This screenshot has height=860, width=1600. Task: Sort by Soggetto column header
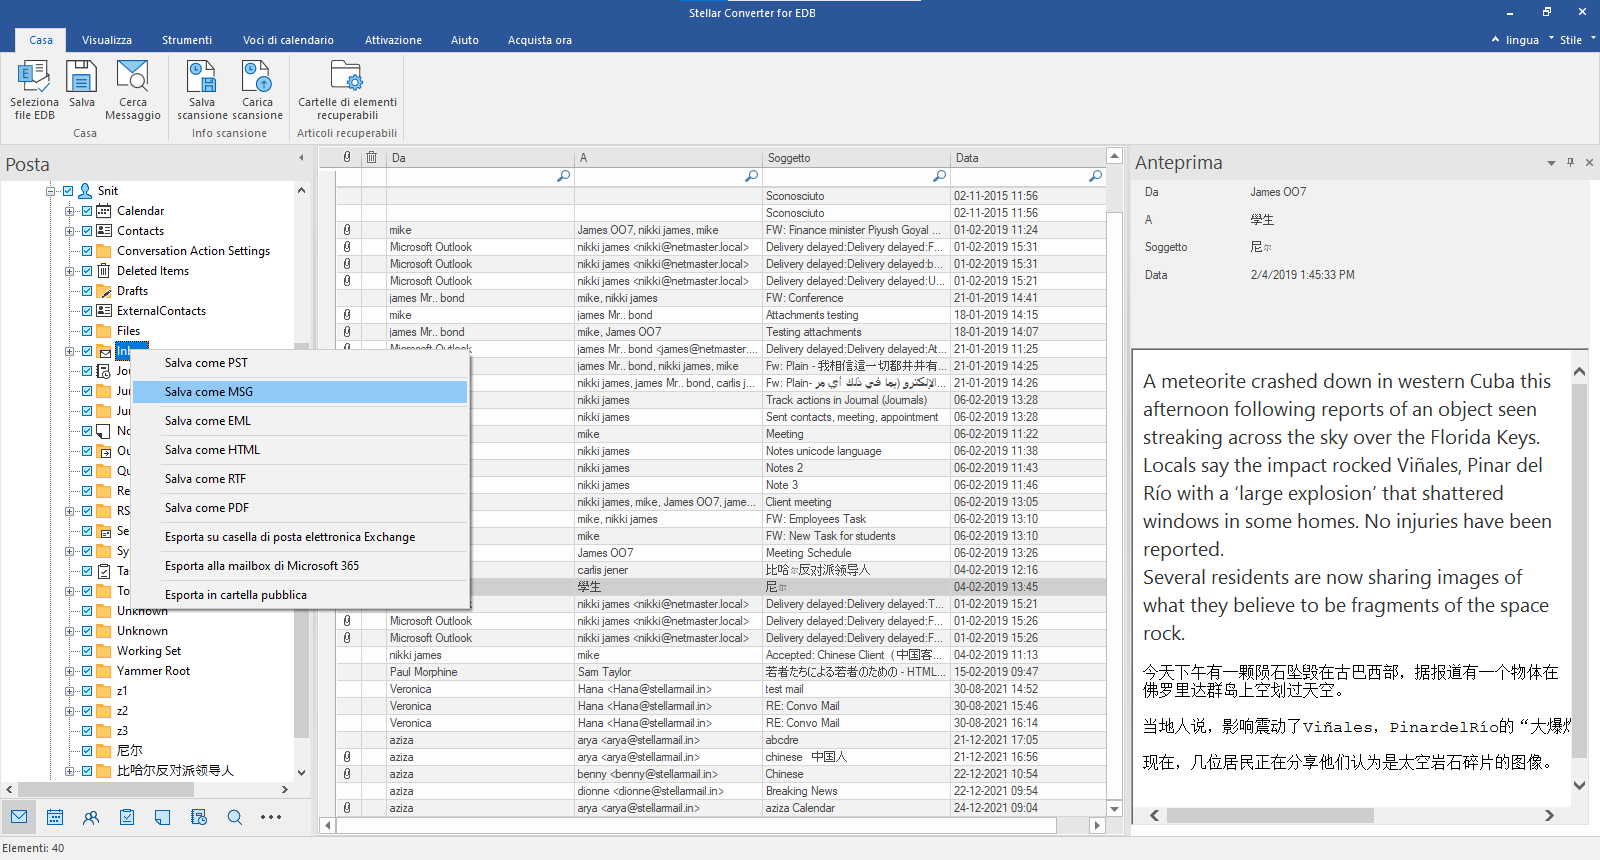point(857,157)
